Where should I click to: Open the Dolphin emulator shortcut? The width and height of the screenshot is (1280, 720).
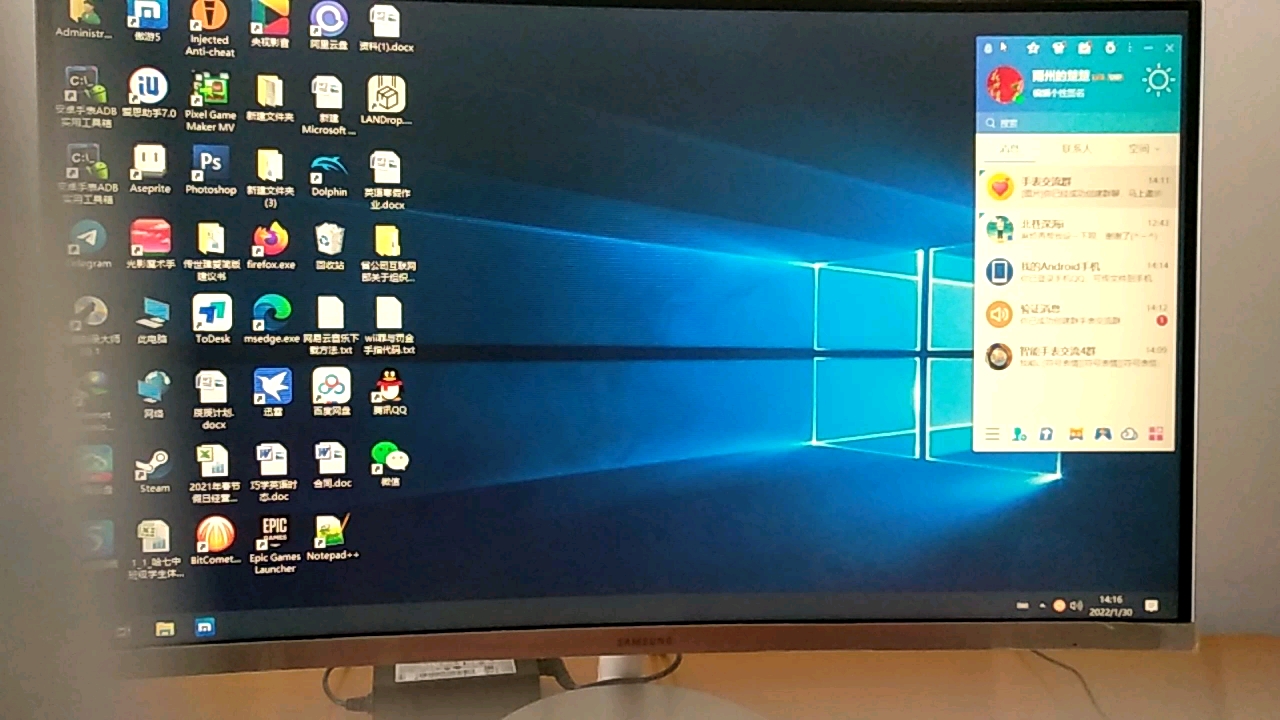click(x=329, y=173)
